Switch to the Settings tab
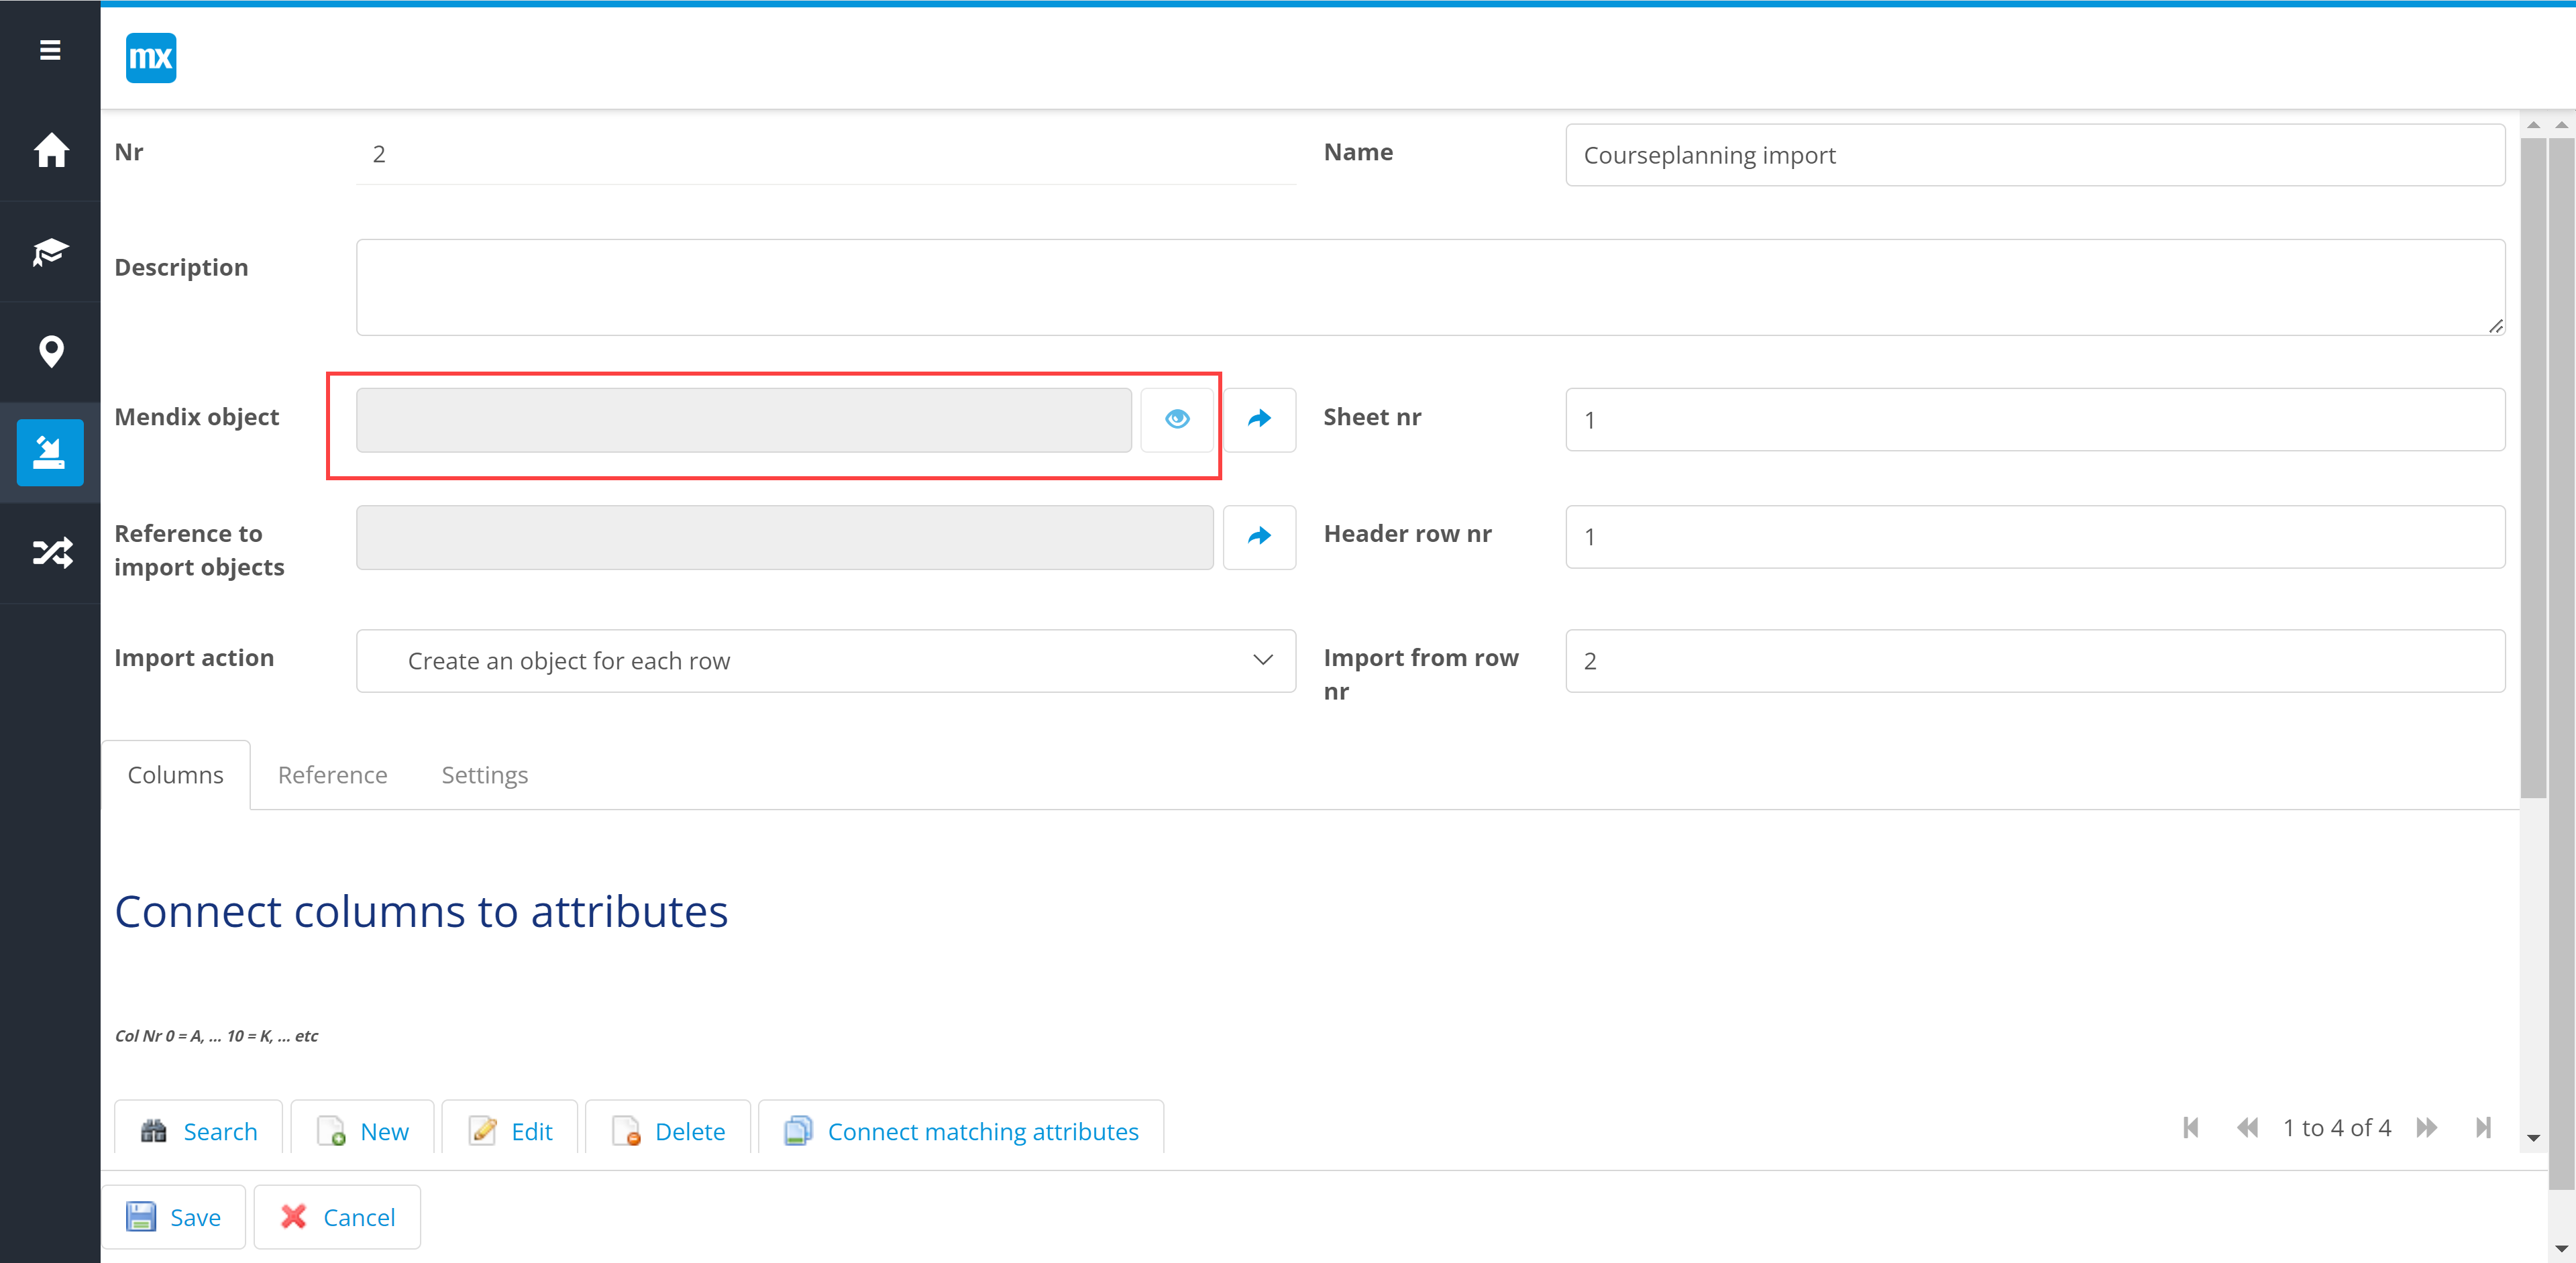Screen dimensions: 2576x1263 pos(484,775)
